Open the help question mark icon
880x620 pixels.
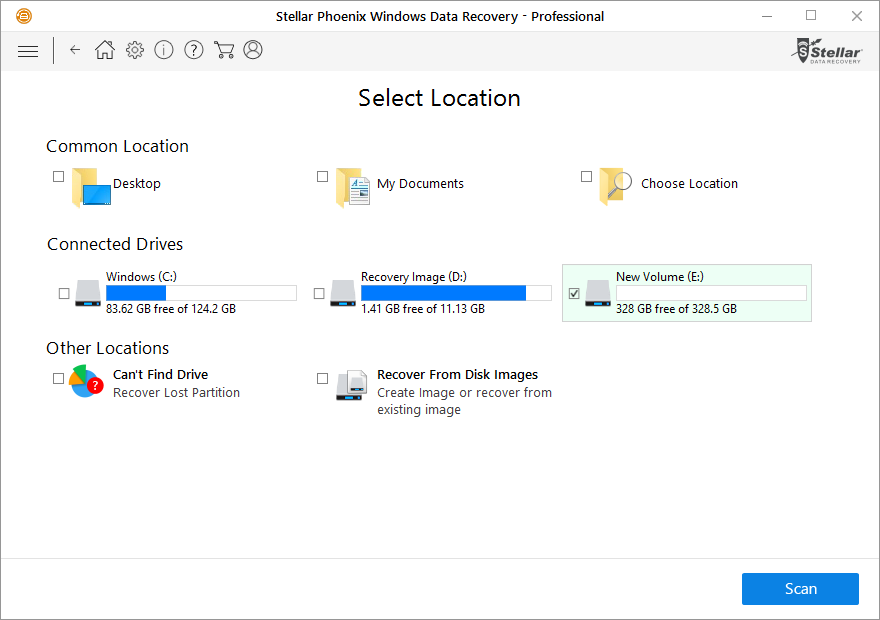[194, 50]
